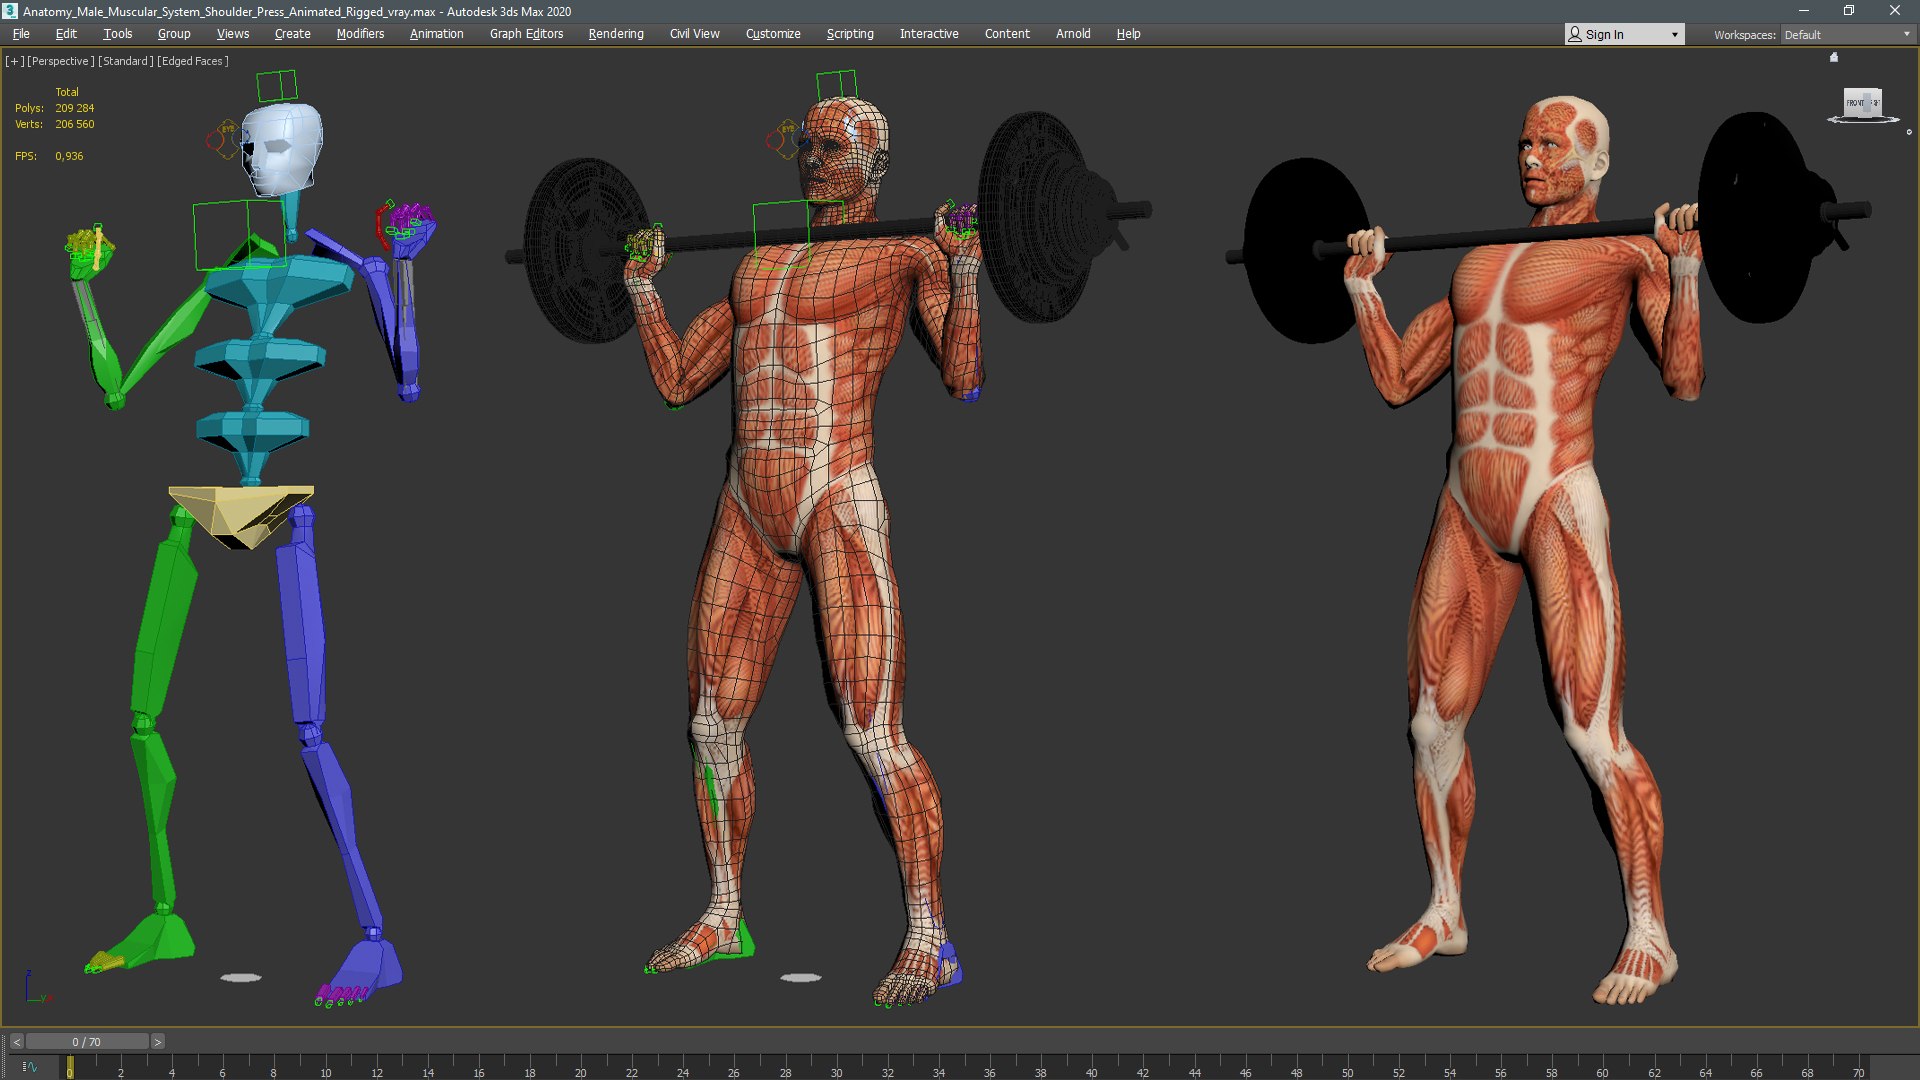Open the Group menu
This screenshot has width=1920, height=1080.
coord(174,34)
